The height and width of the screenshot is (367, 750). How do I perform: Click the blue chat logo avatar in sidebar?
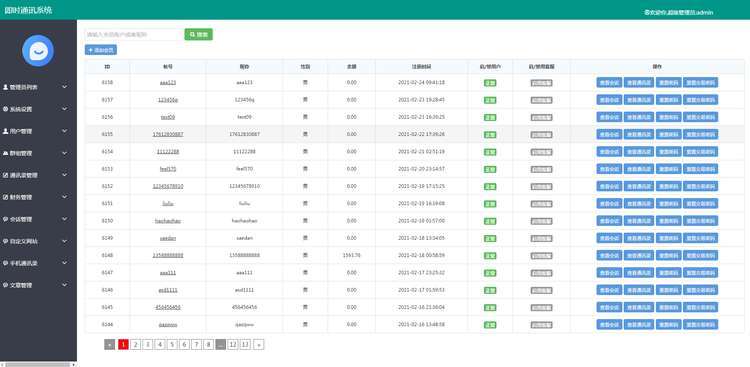(38, 51)
